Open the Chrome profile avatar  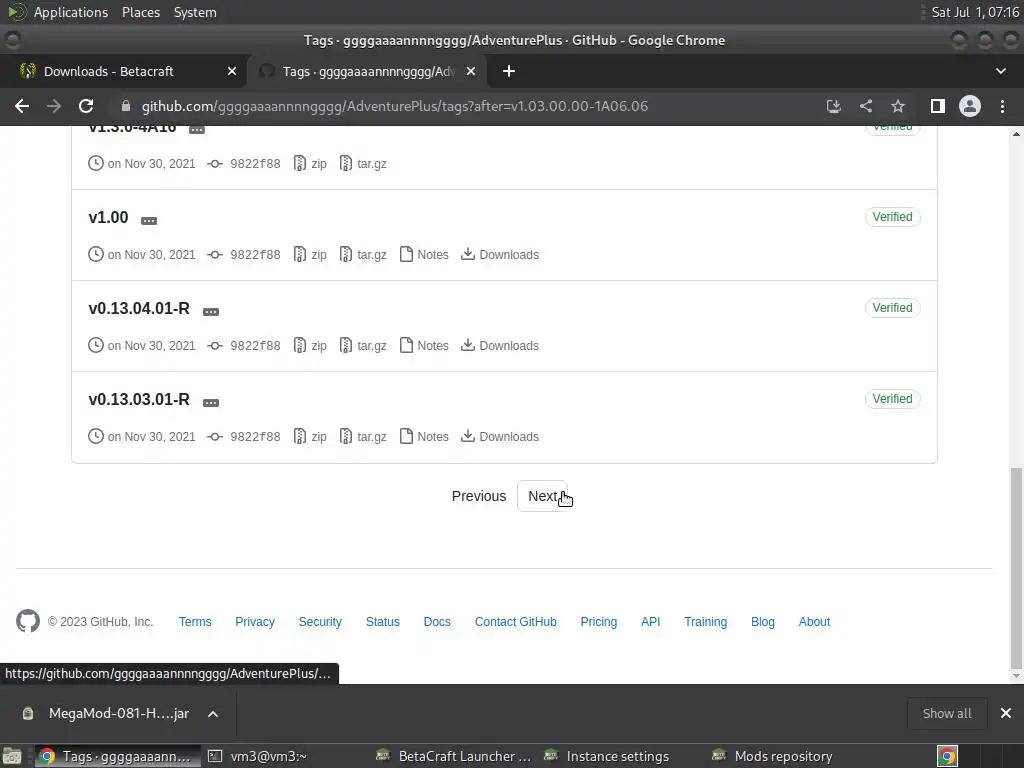click(x=970, y=106)
